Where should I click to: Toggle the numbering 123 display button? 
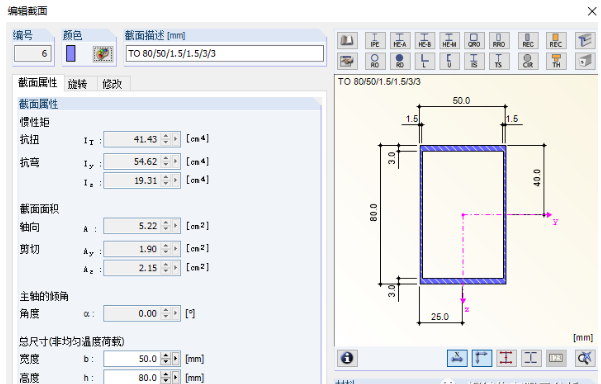(x=555, y=358)
